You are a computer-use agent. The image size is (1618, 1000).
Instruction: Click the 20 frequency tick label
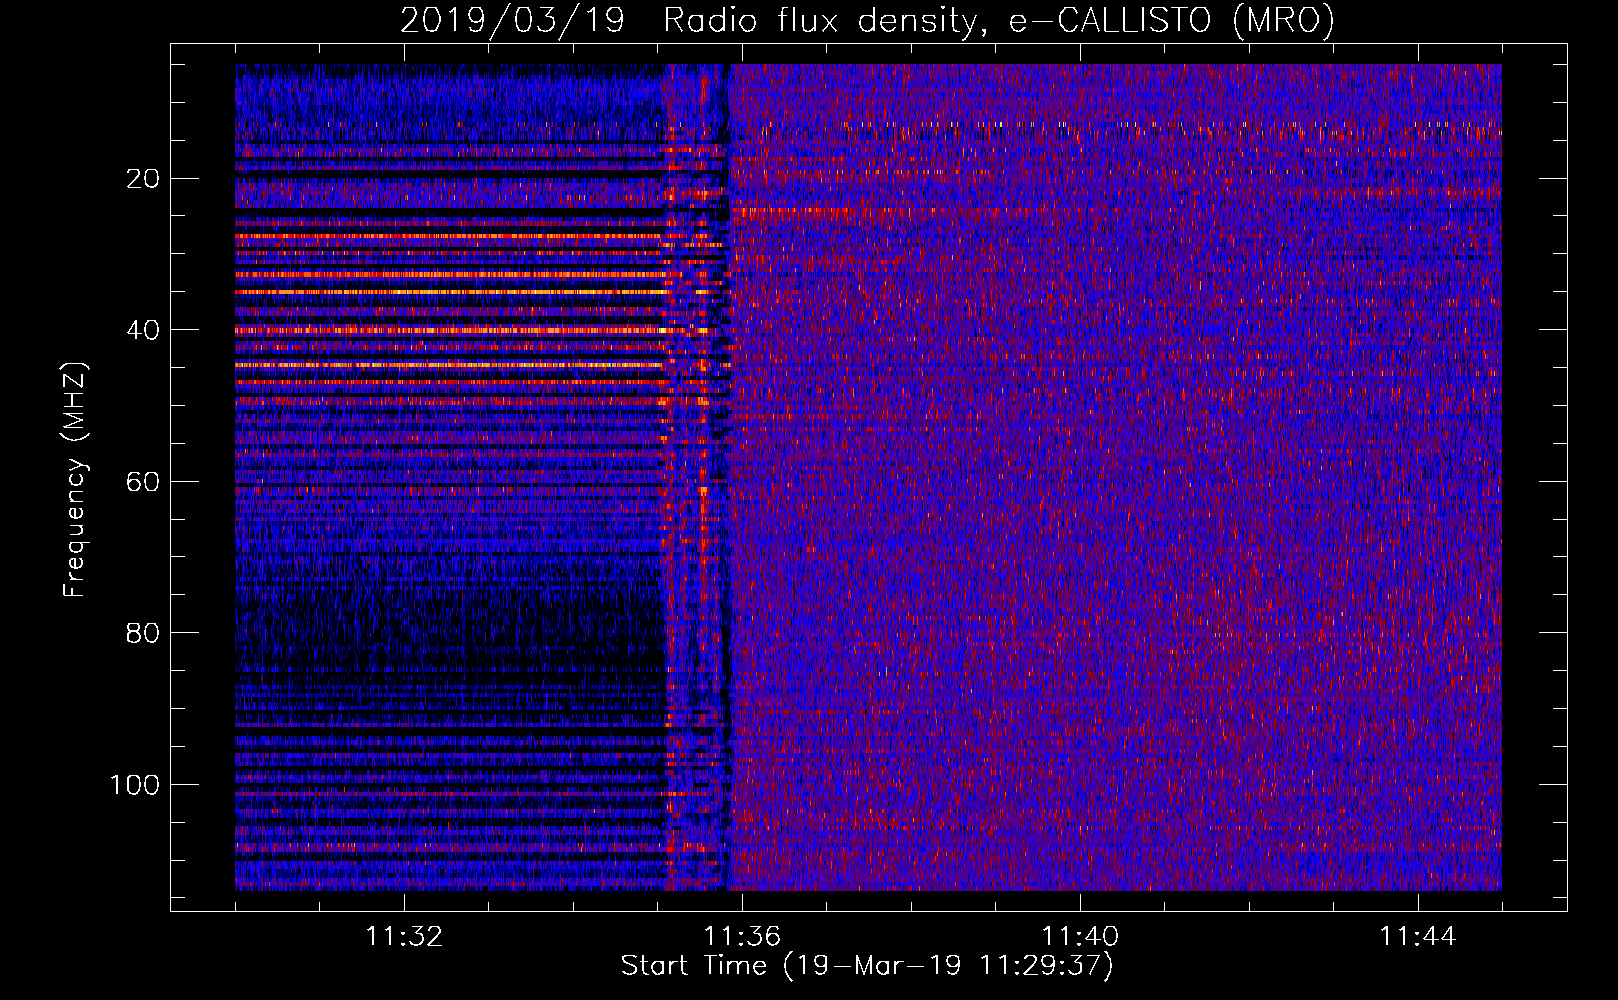(144, 179)
